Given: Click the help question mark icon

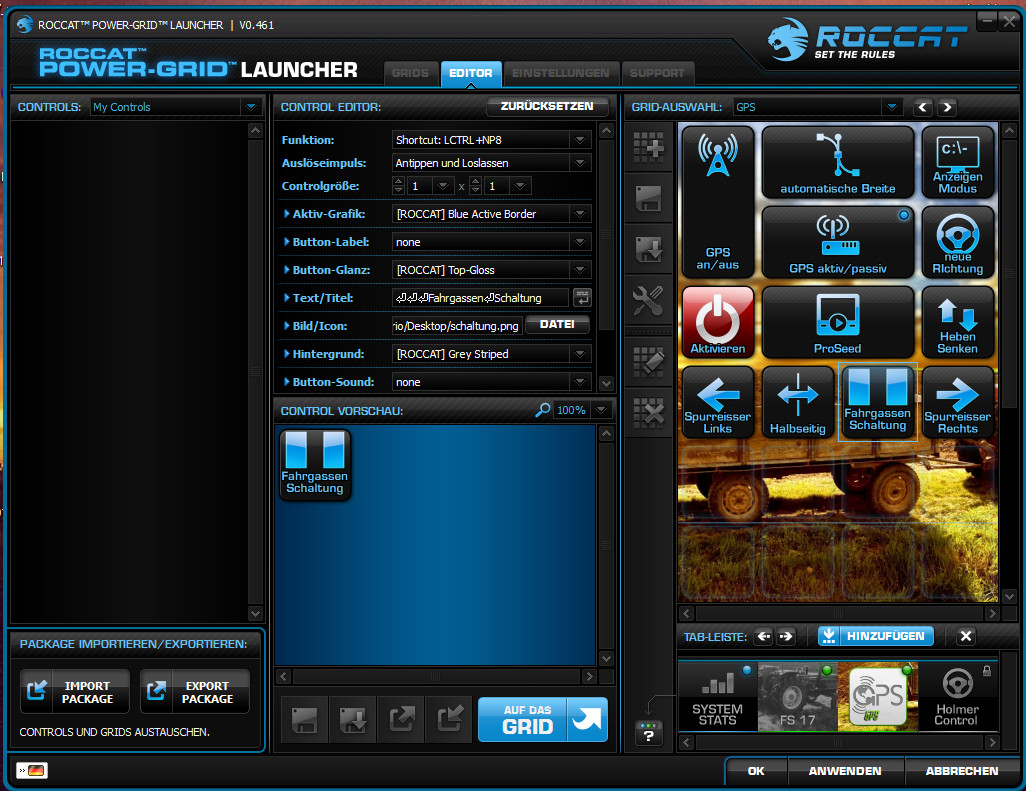Looking at the screenshot, I should [648, 735].
